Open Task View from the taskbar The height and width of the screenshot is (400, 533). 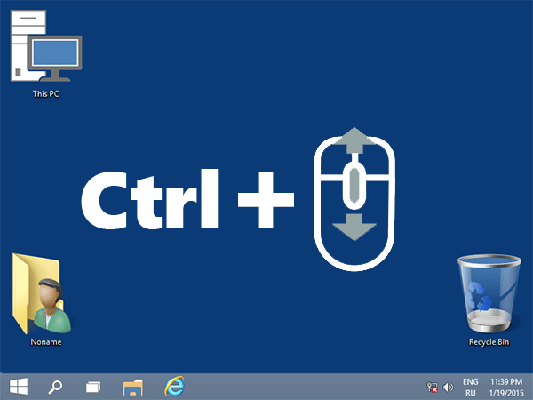pyautogui.click(x=93, y=387)
